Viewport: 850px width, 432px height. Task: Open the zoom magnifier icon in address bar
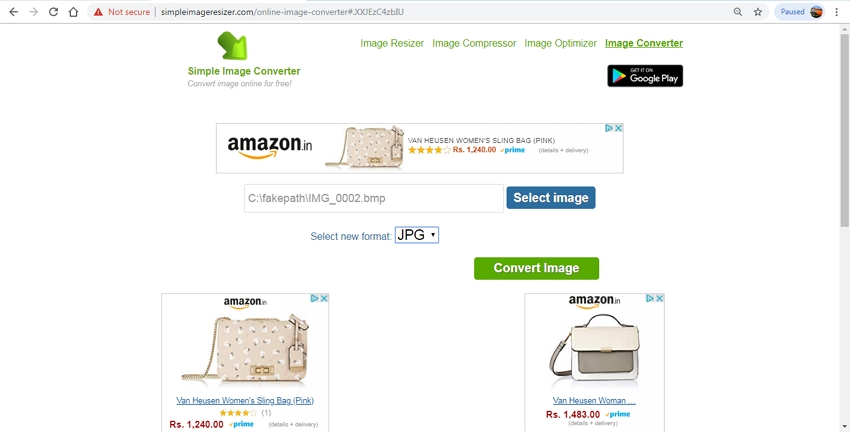(738, 11)
